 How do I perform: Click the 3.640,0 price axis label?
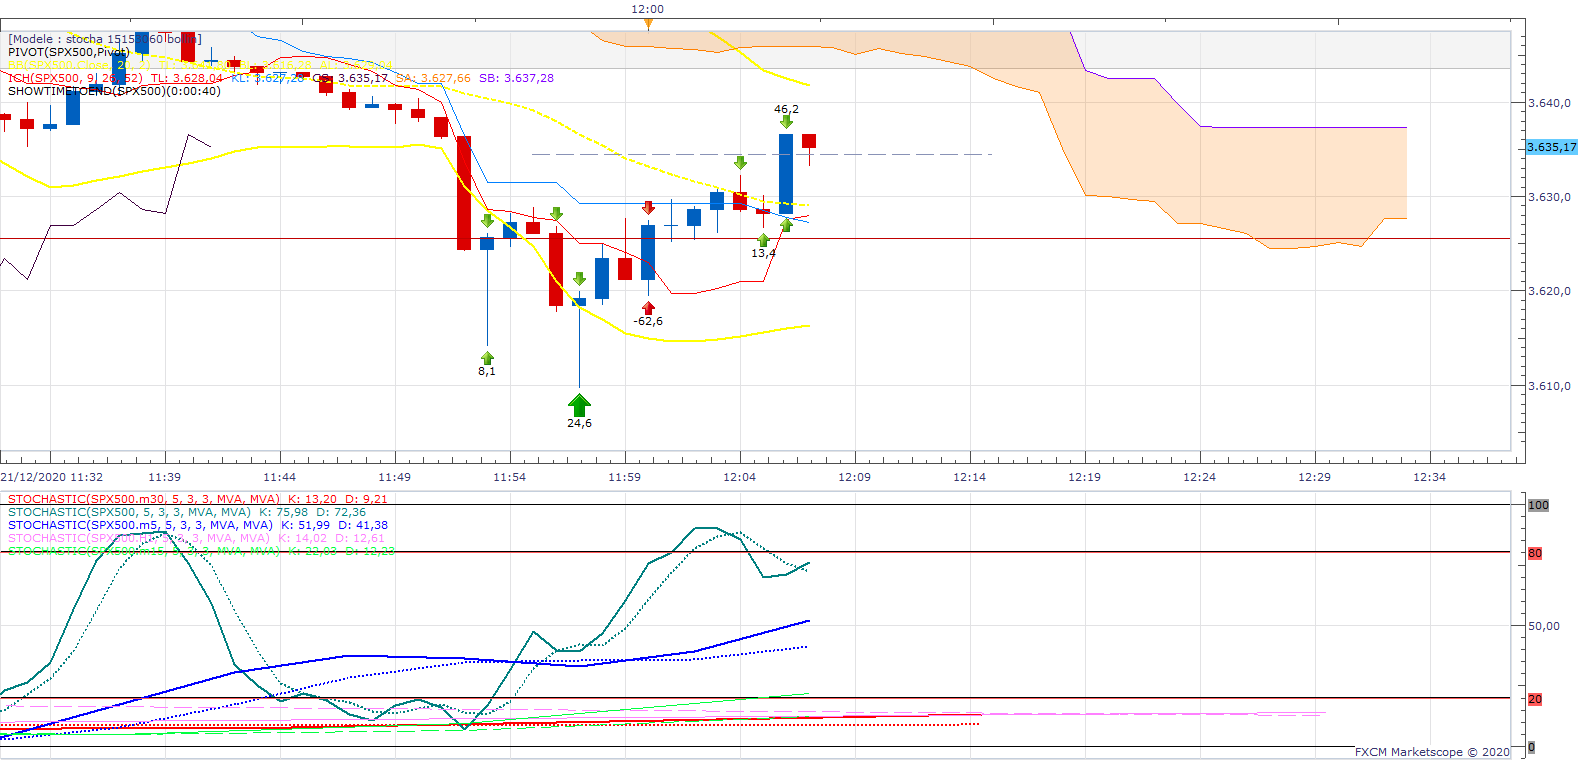coord(1549,103)
